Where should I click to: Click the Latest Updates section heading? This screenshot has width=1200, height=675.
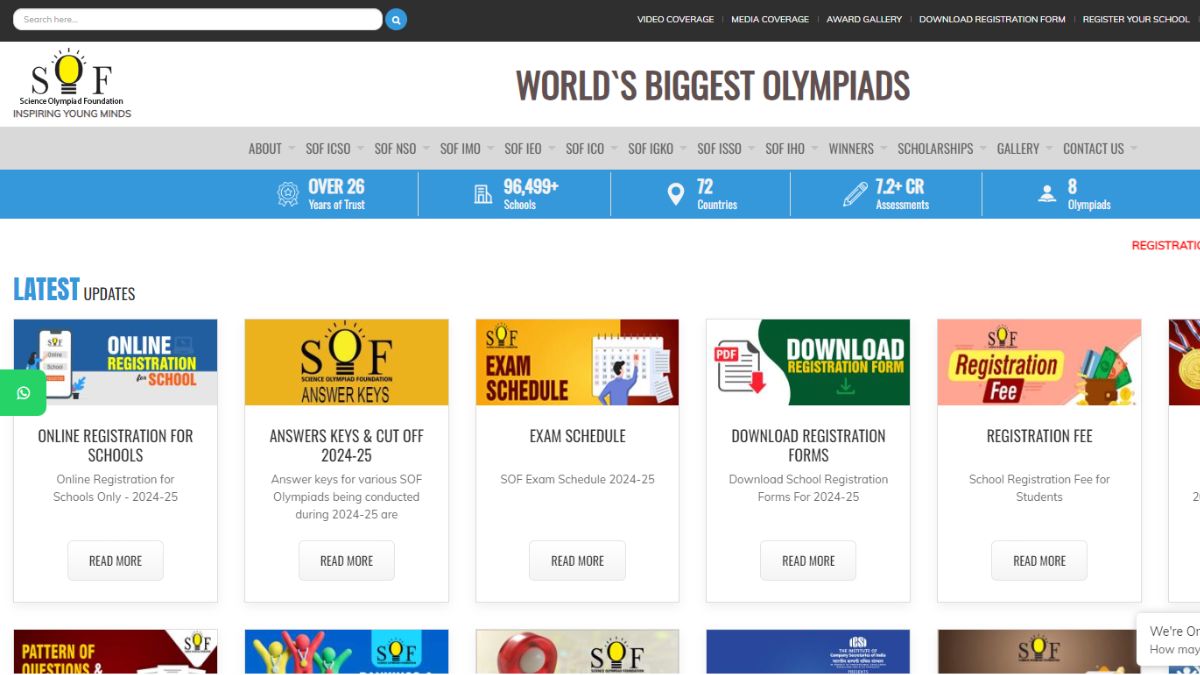[74, 290]
